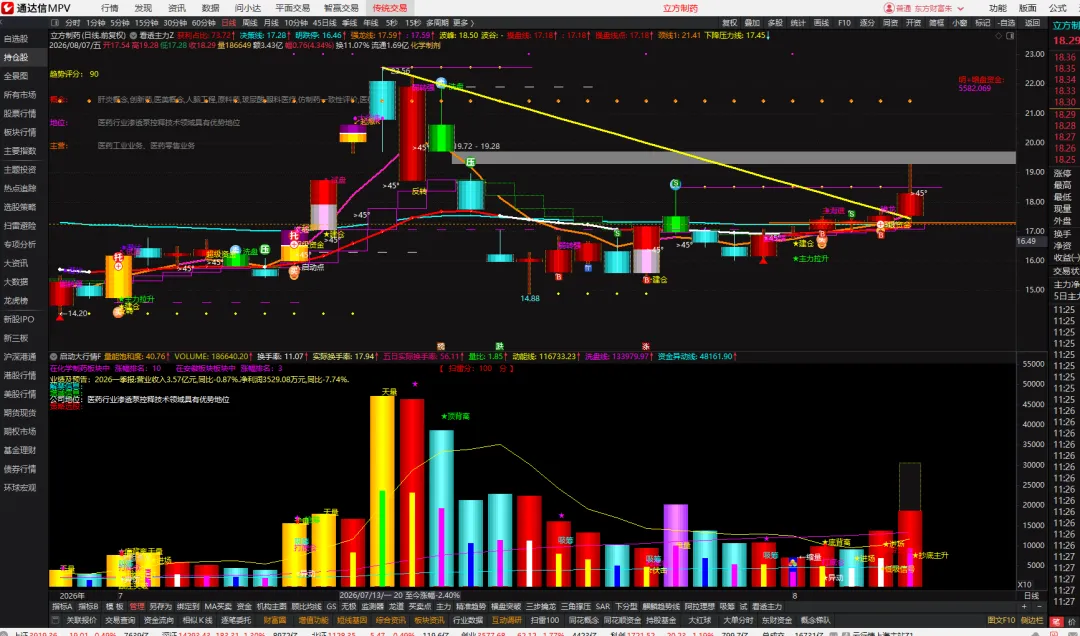Select the 60分钟 period
The width and height of the screenshot is (1080, 636).
point(204,23)
